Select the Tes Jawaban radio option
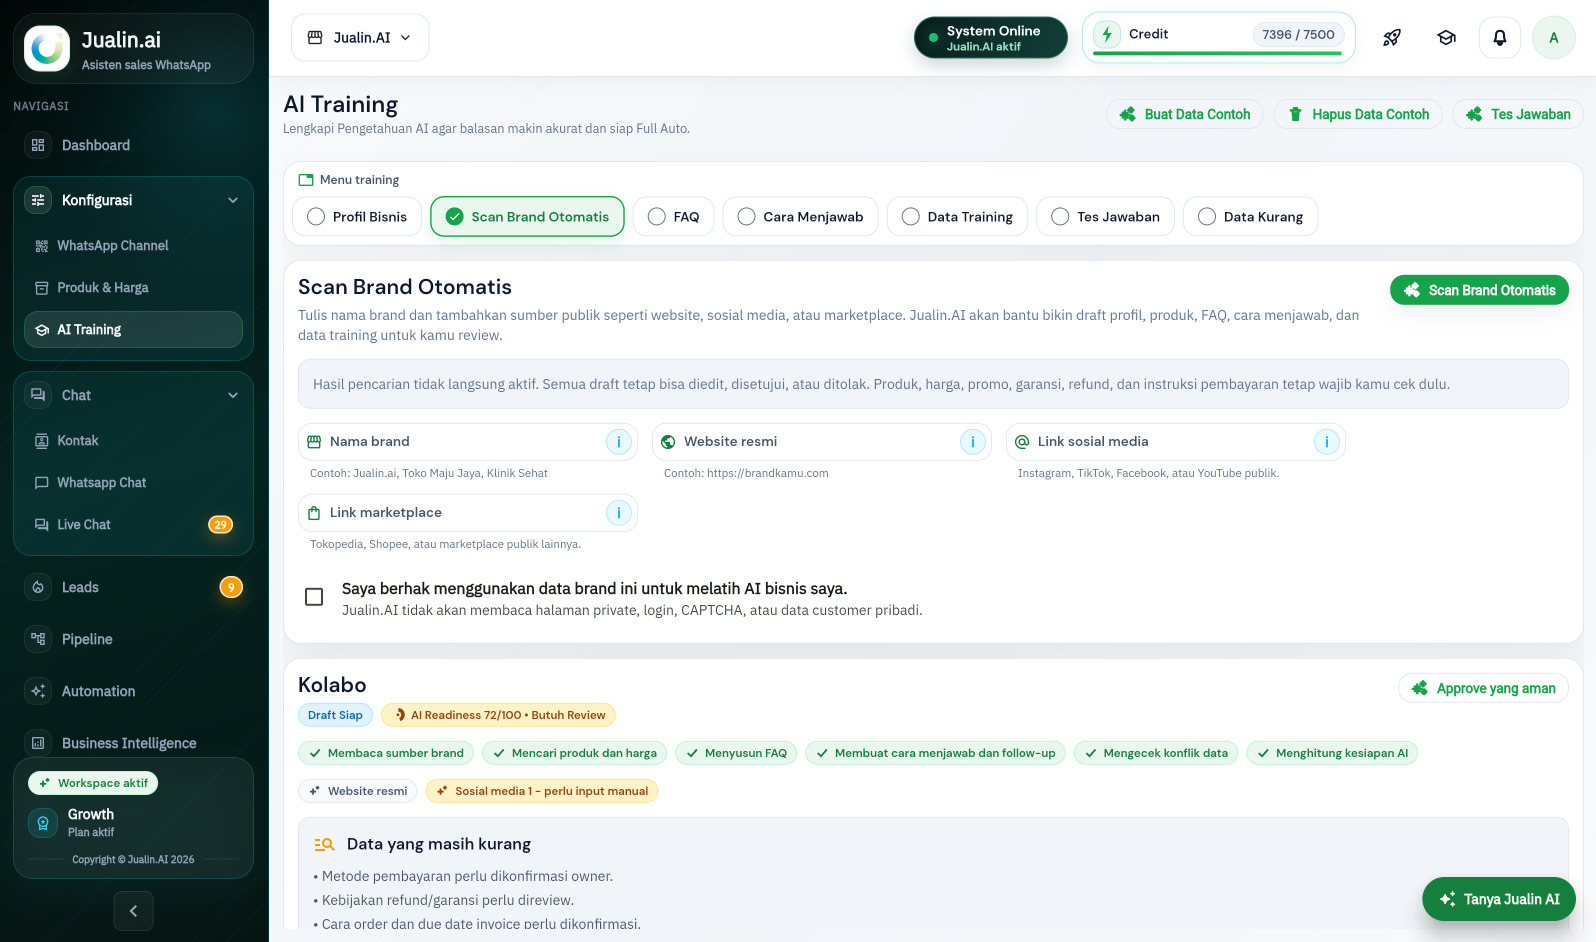1596x942 pixels. point(1106,217)
